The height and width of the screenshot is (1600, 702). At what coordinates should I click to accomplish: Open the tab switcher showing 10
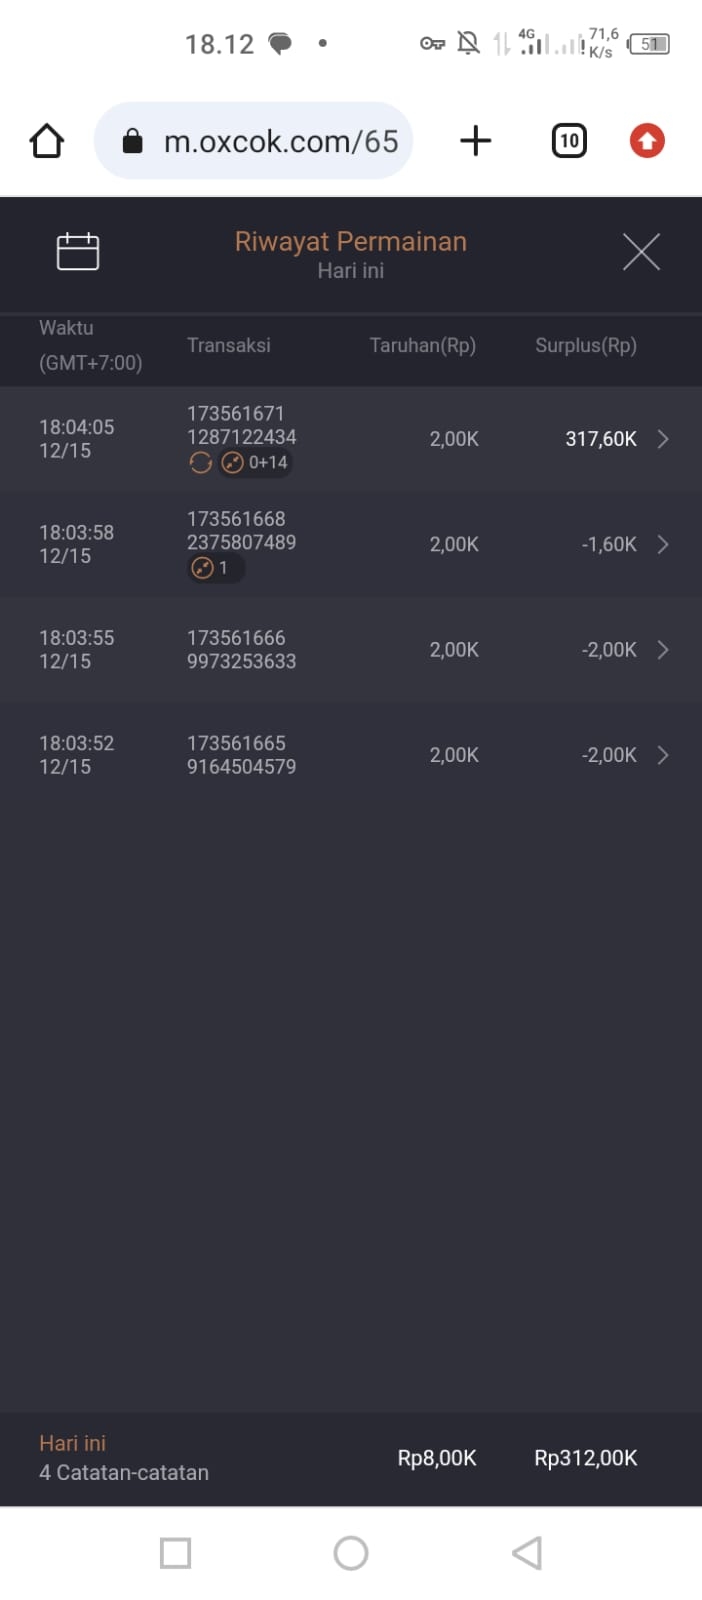pos(569,141)
